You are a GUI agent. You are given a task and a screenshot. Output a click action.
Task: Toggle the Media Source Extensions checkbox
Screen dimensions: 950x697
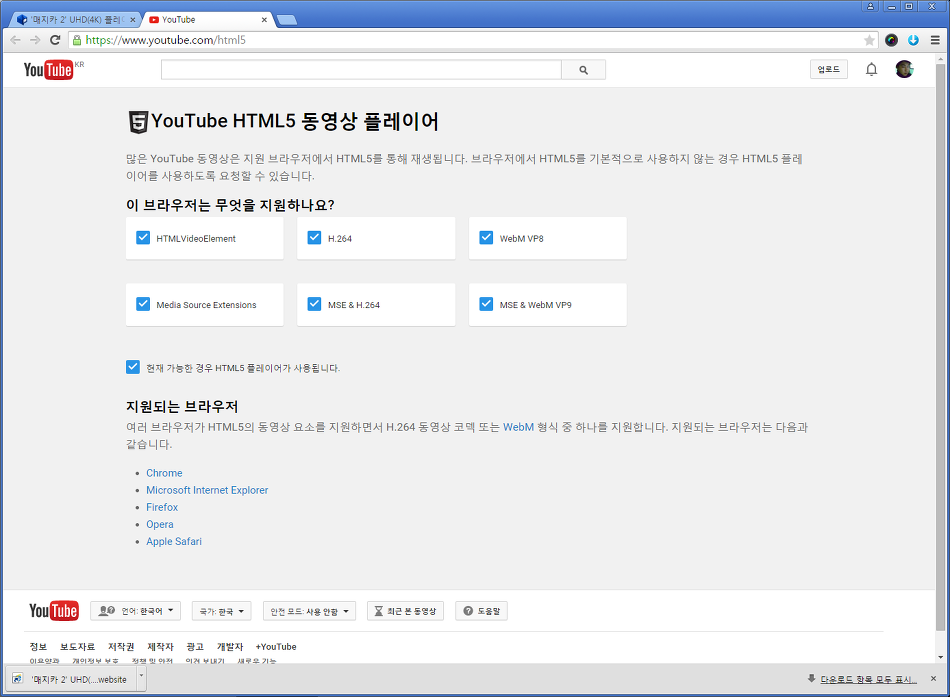click(143, 304)
